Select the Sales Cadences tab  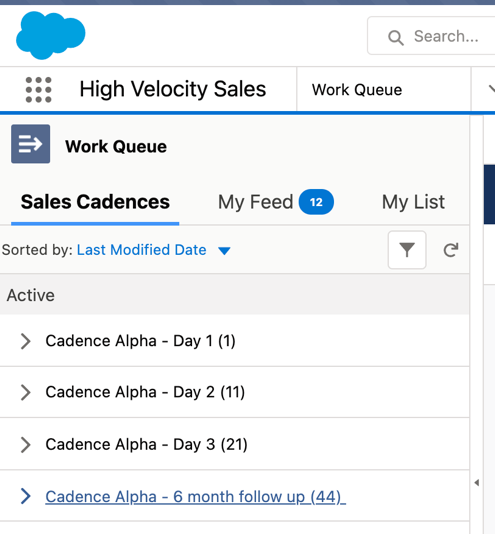tap(95, 202)
